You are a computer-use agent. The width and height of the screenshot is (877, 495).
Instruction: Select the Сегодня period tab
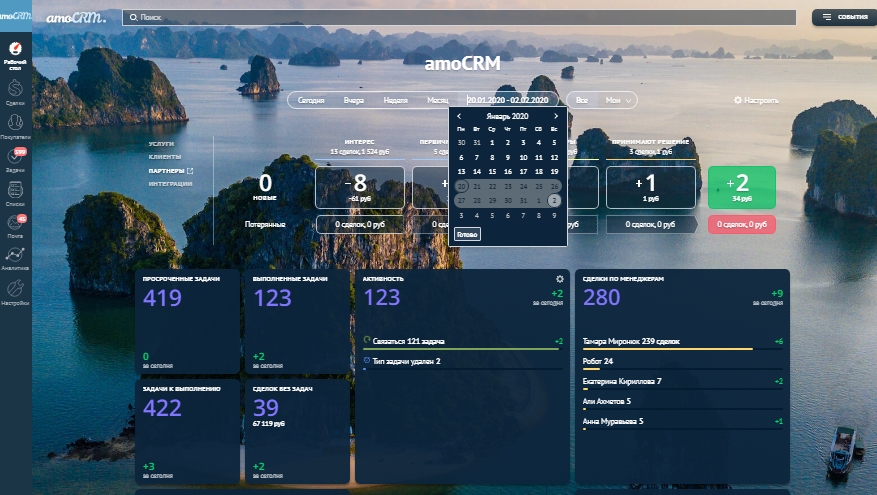click(x=311, y=100)
